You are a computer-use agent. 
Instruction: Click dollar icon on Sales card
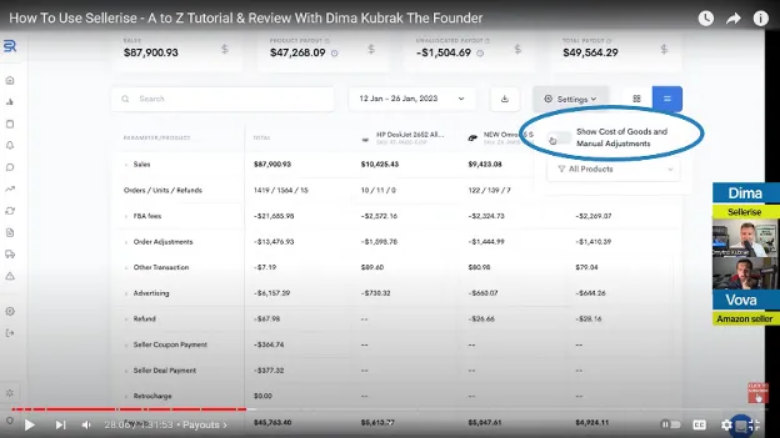point(225,49)
